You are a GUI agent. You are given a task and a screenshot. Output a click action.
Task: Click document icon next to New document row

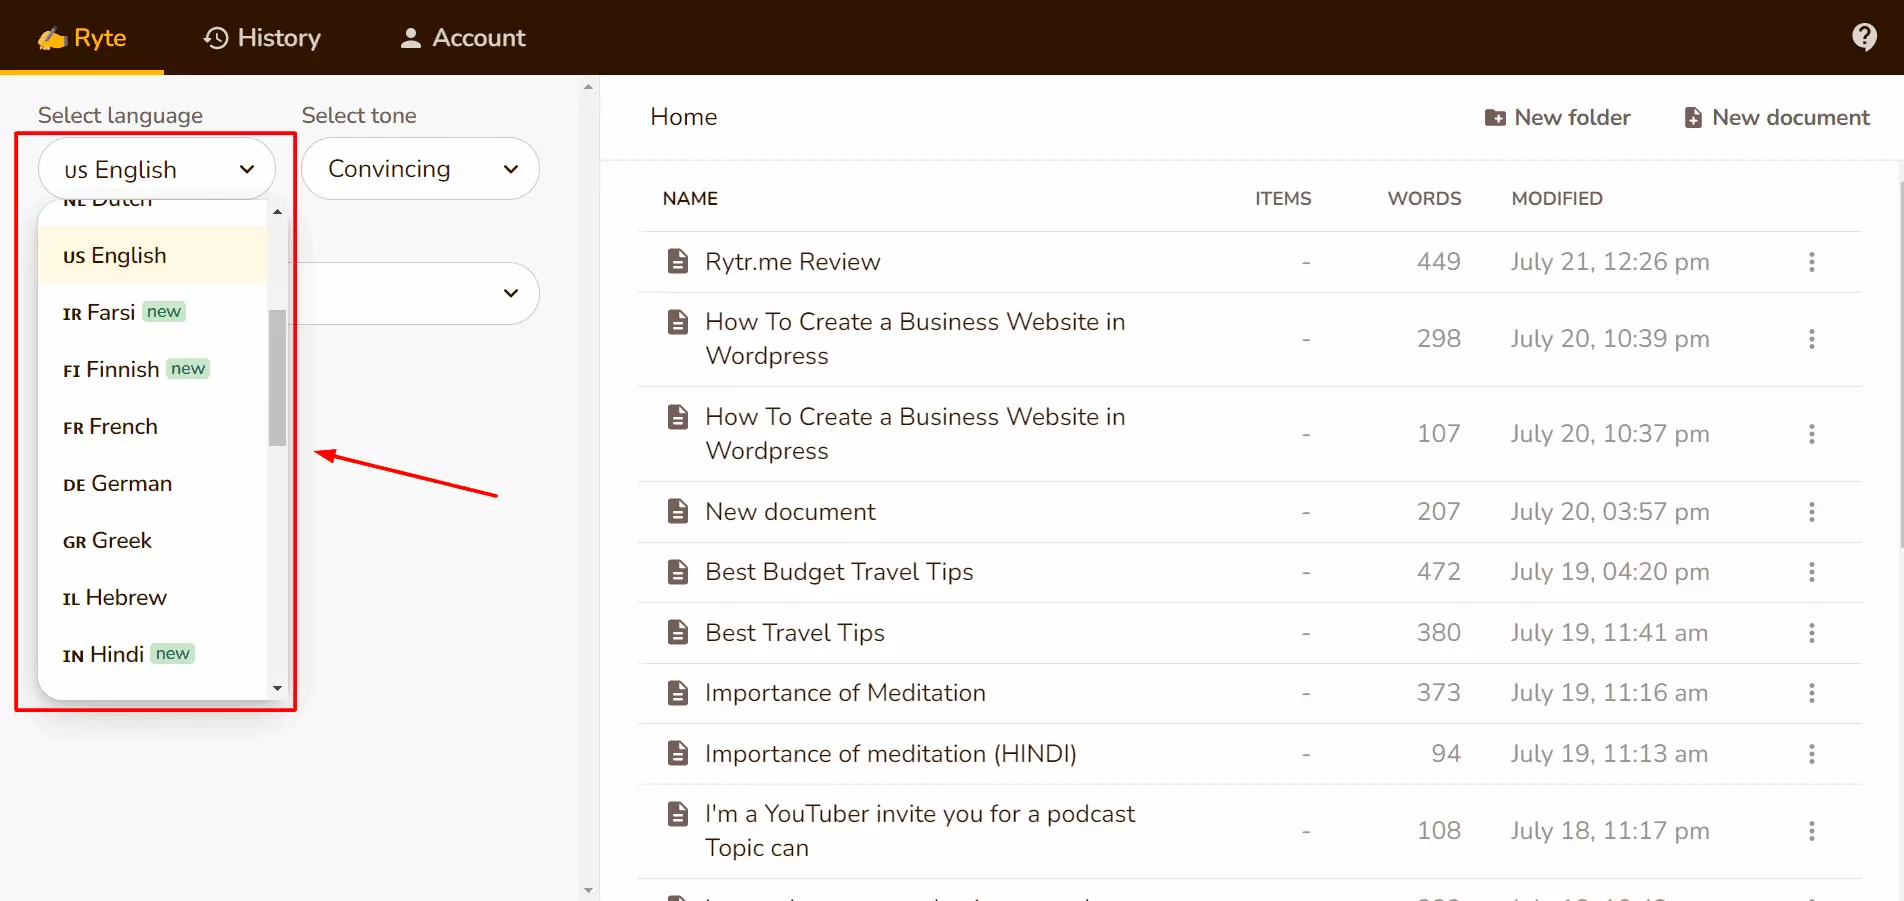point(678,512)
